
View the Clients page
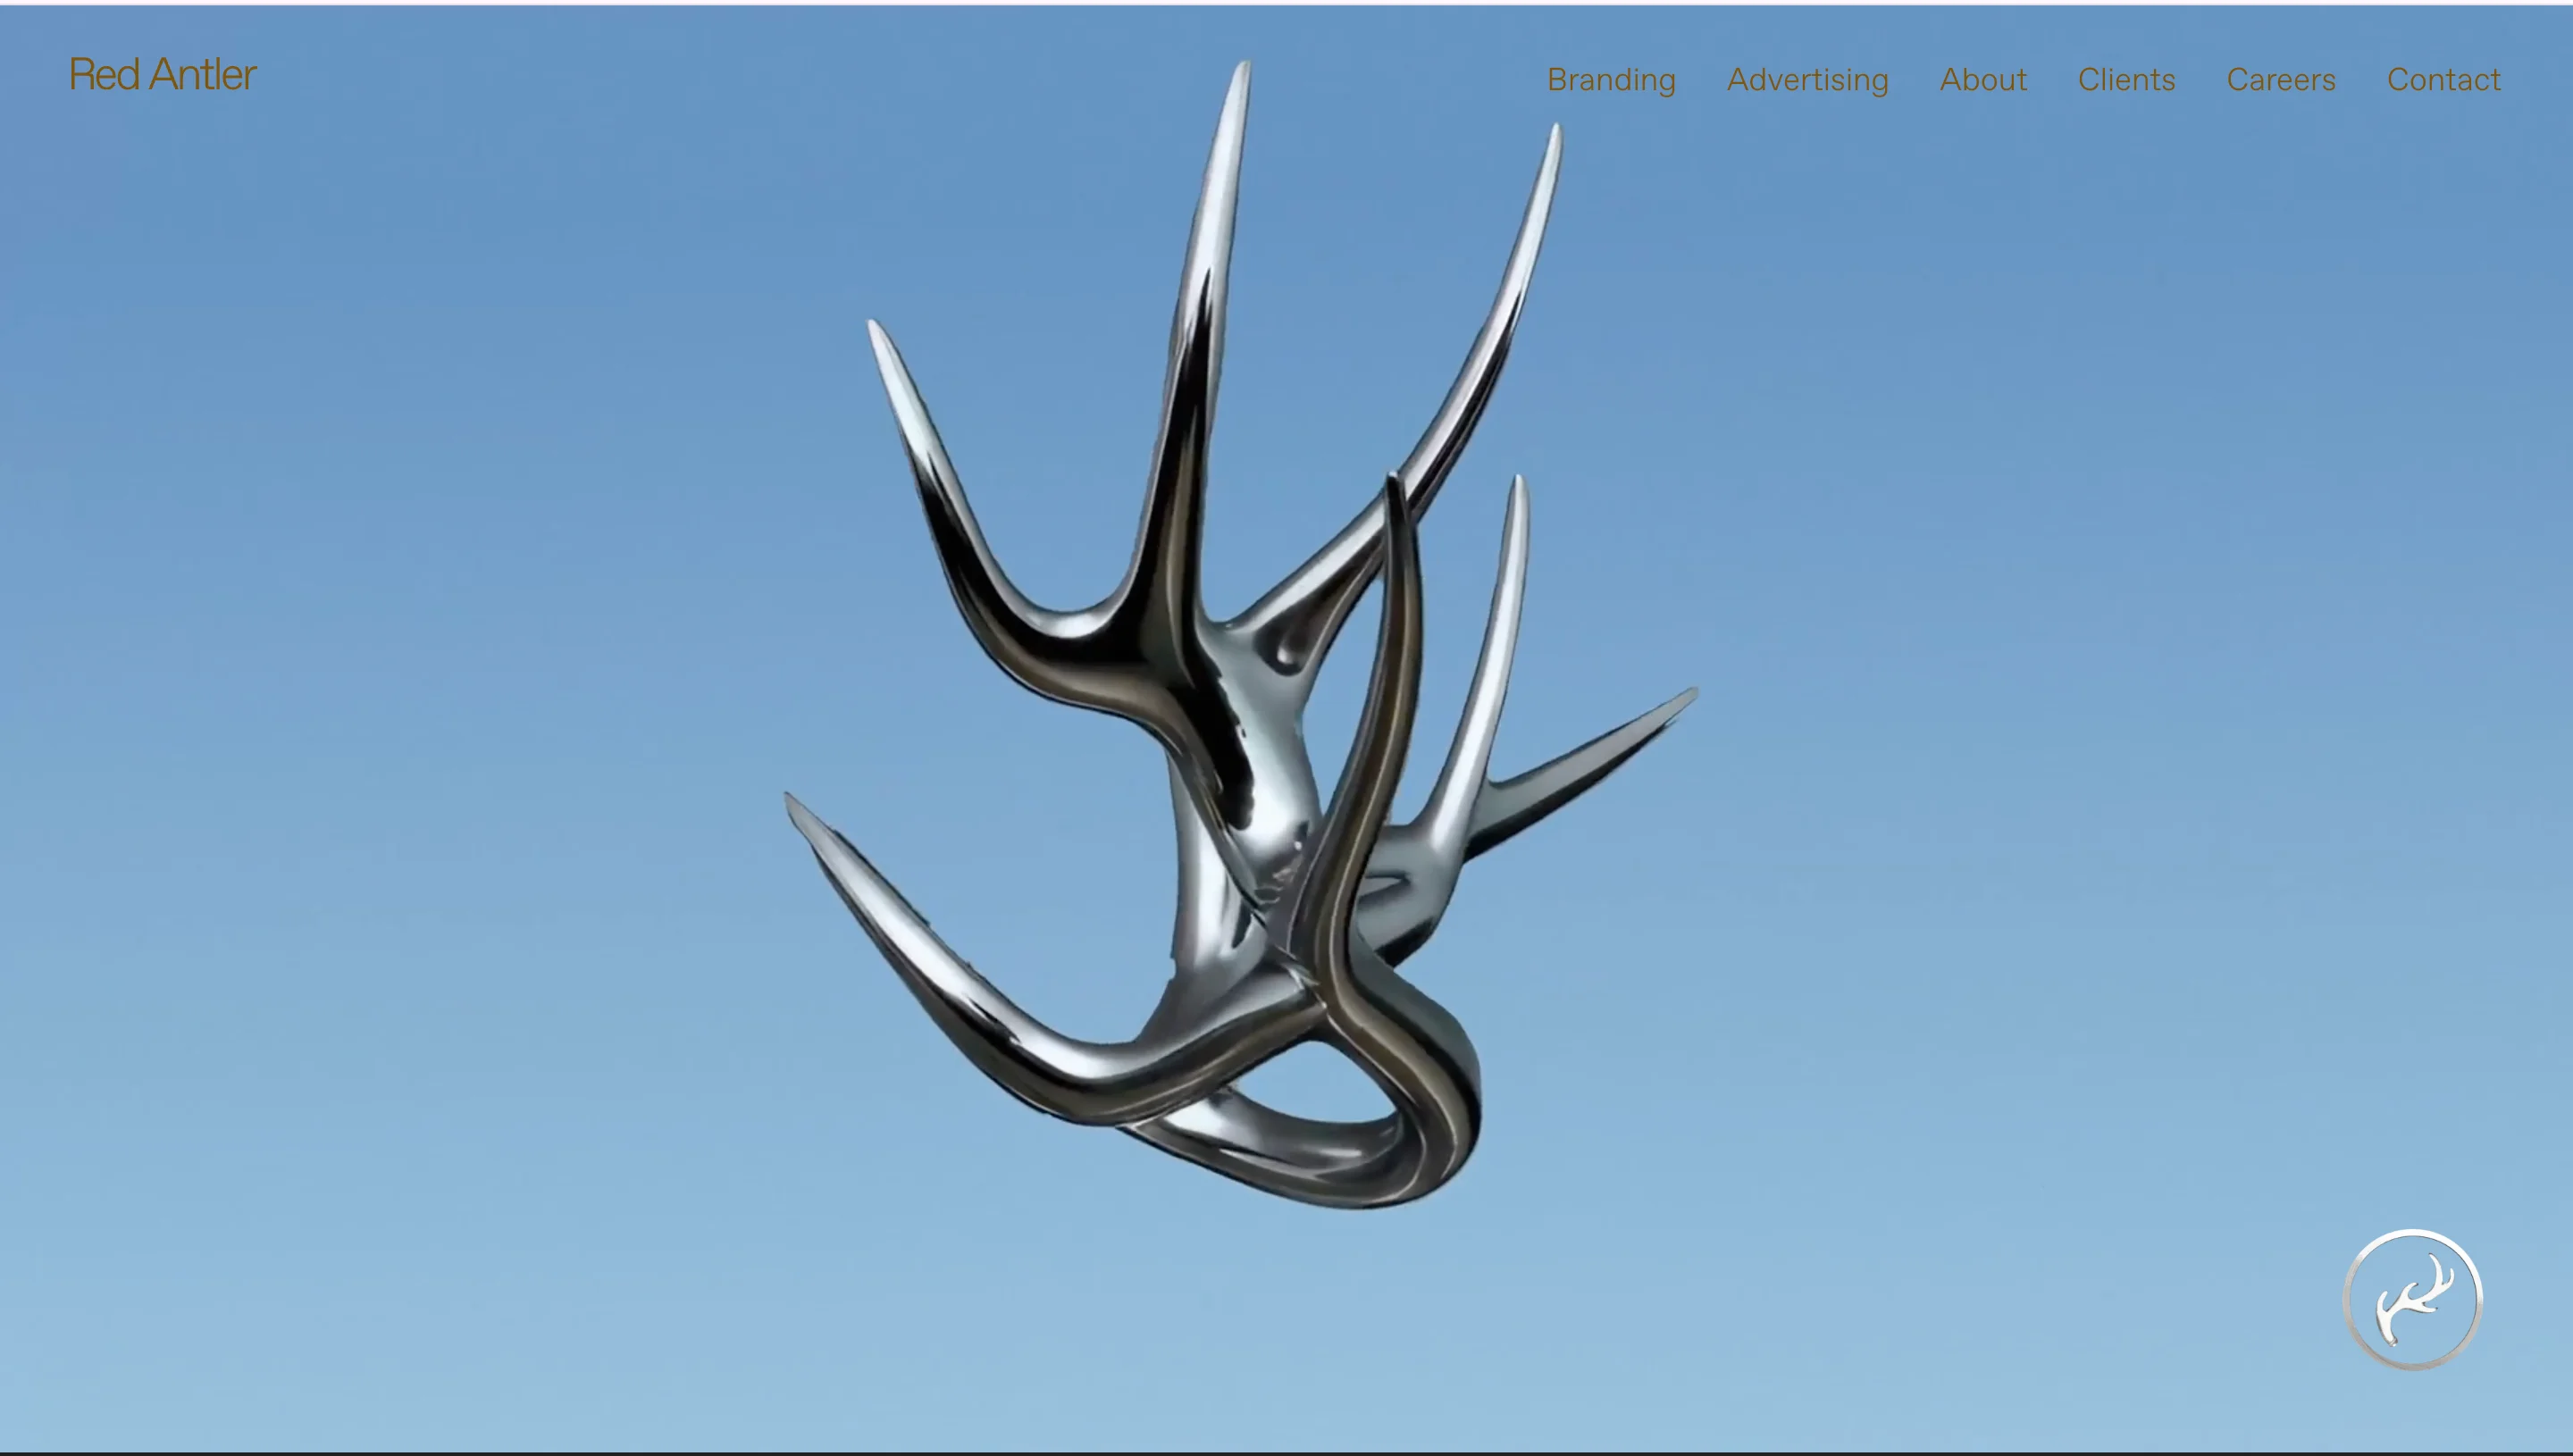point(2126,79)
